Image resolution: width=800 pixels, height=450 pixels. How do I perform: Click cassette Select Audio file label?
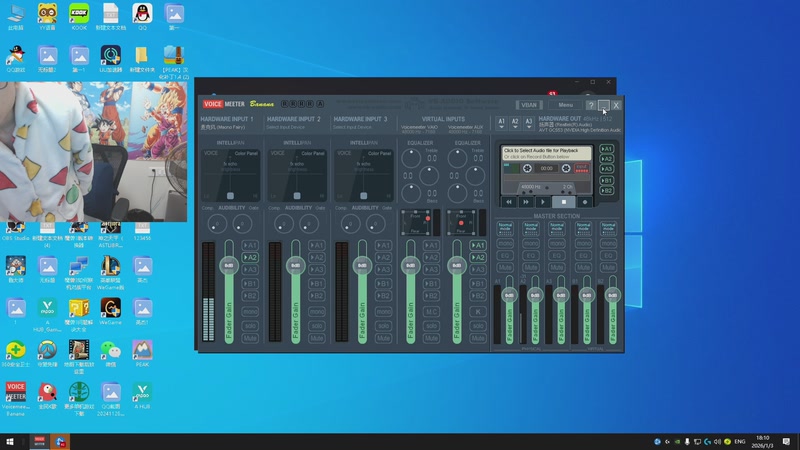click(541, 151)
